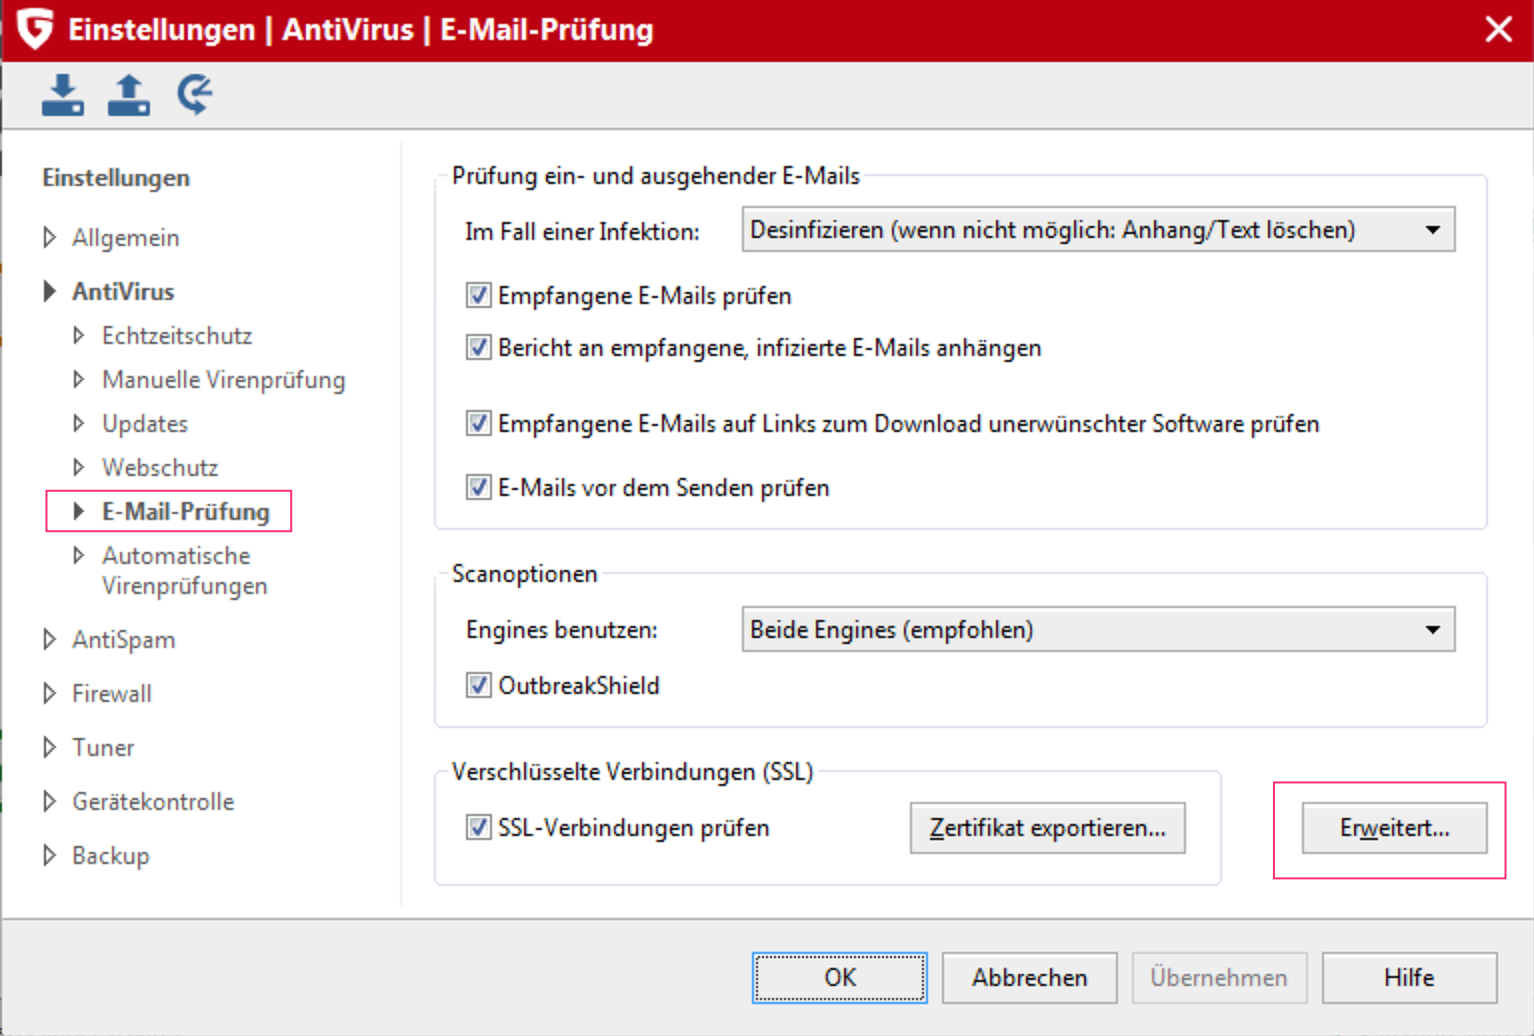Toggle checkbox for links to unwanted software
1534x1036 pixels.
pyautogui.click(x=478, y=423)
